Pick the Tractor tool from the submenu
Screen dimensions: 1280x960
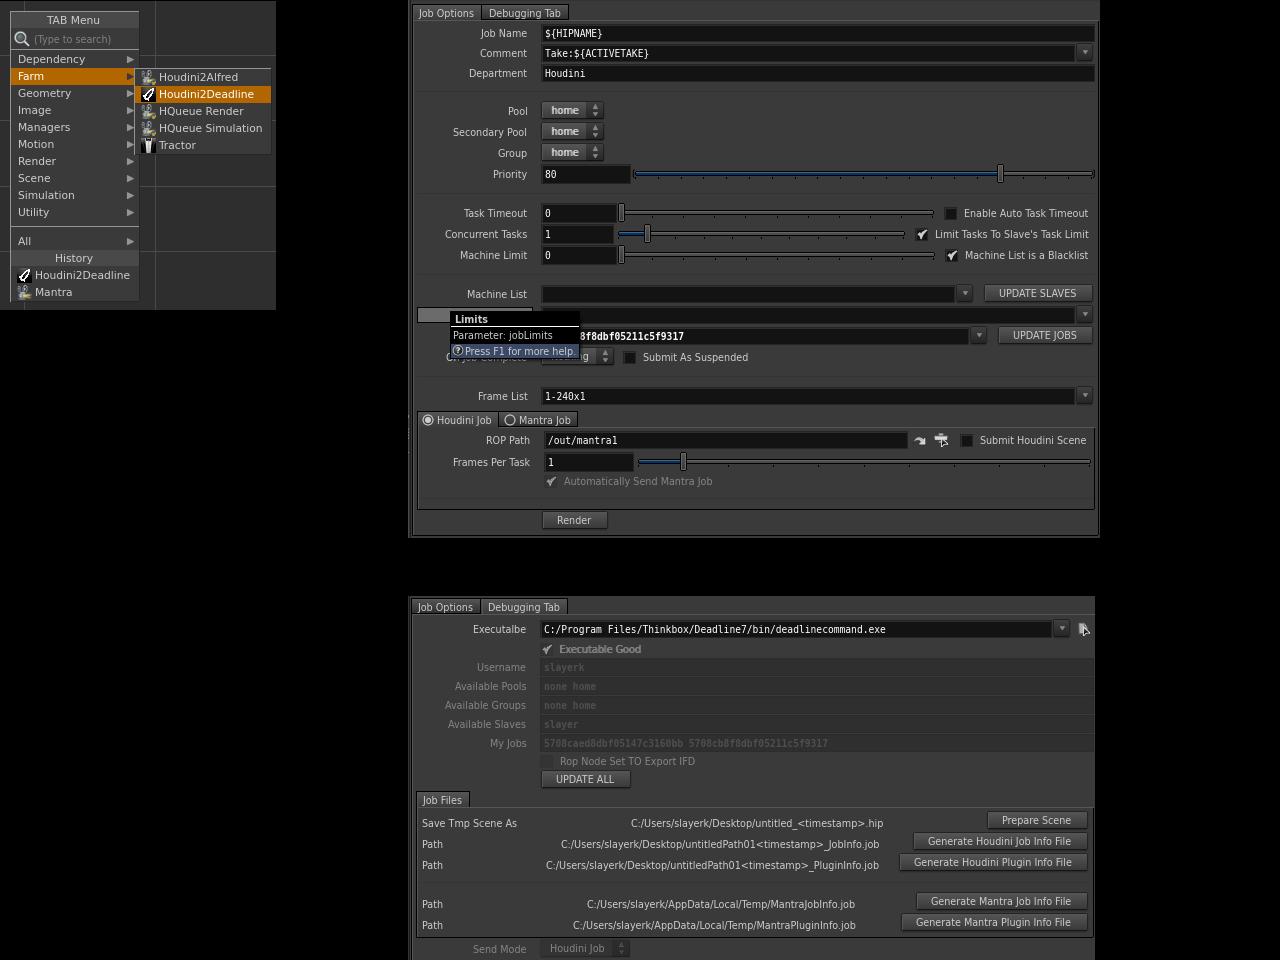(177, 145)
